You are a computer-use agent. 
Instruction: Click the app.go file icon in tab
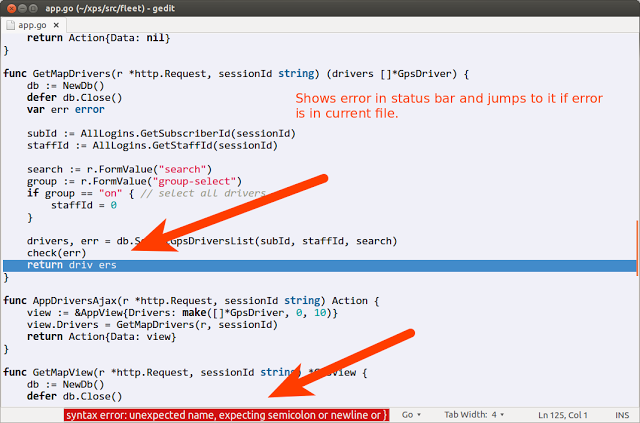11,25
